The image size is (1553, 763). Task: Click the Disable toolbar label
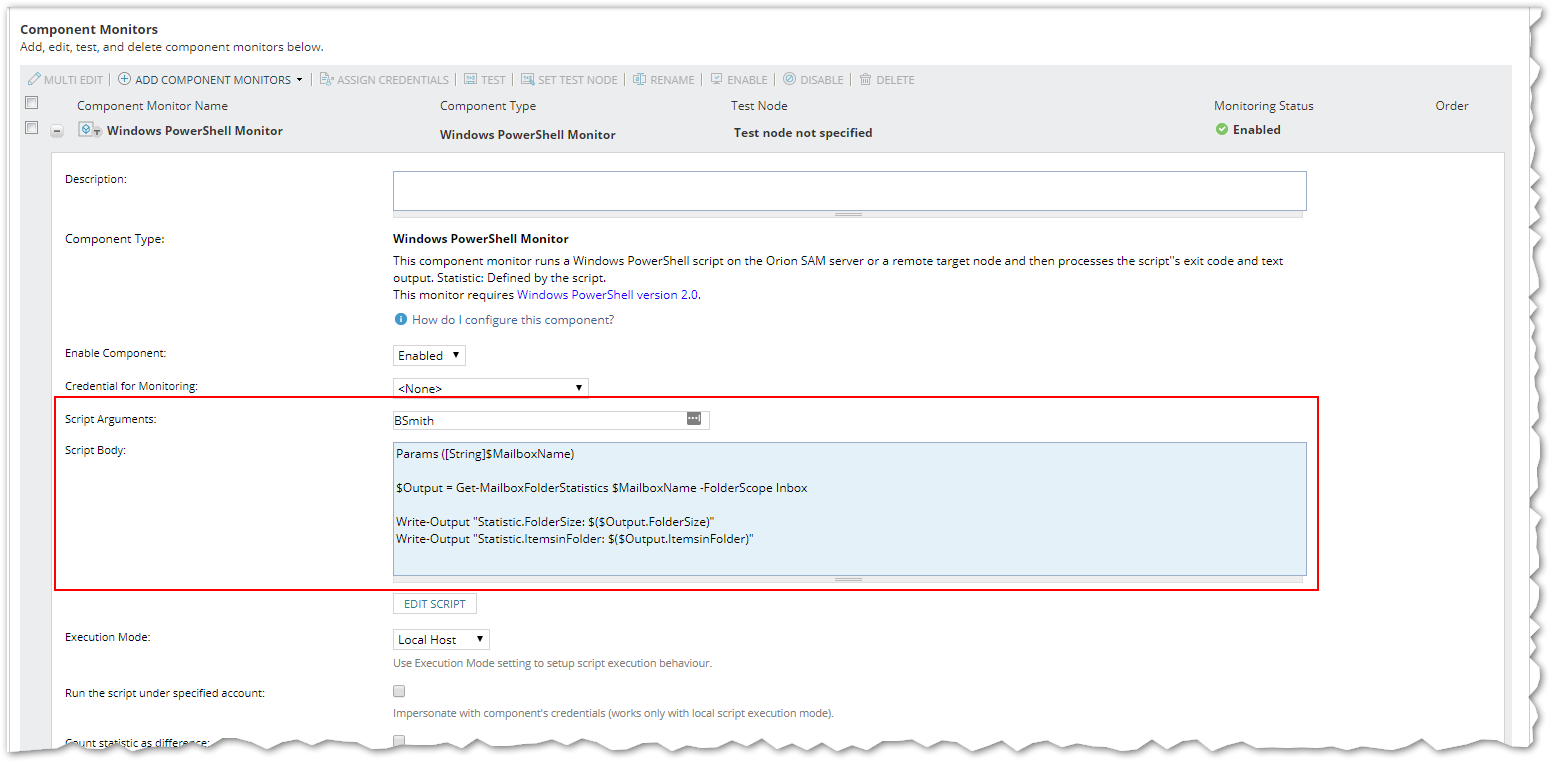(x=822, y=80)
